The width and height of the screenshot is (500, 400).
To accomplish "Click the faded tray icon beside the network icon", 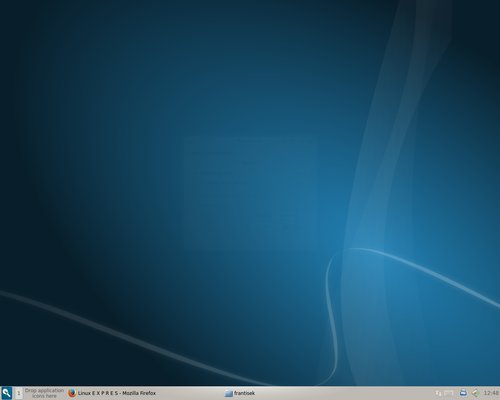I will click(449, 393).
